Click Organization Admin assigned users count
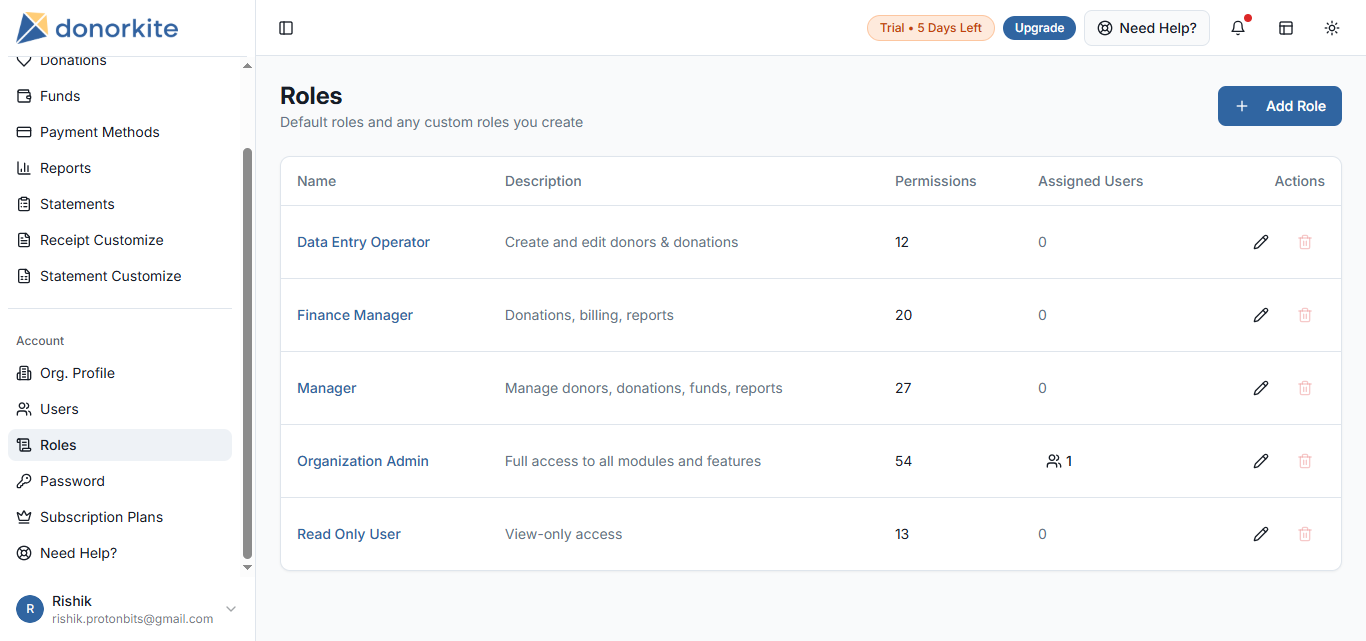 pyautogui.click(x=1059, y=461)
